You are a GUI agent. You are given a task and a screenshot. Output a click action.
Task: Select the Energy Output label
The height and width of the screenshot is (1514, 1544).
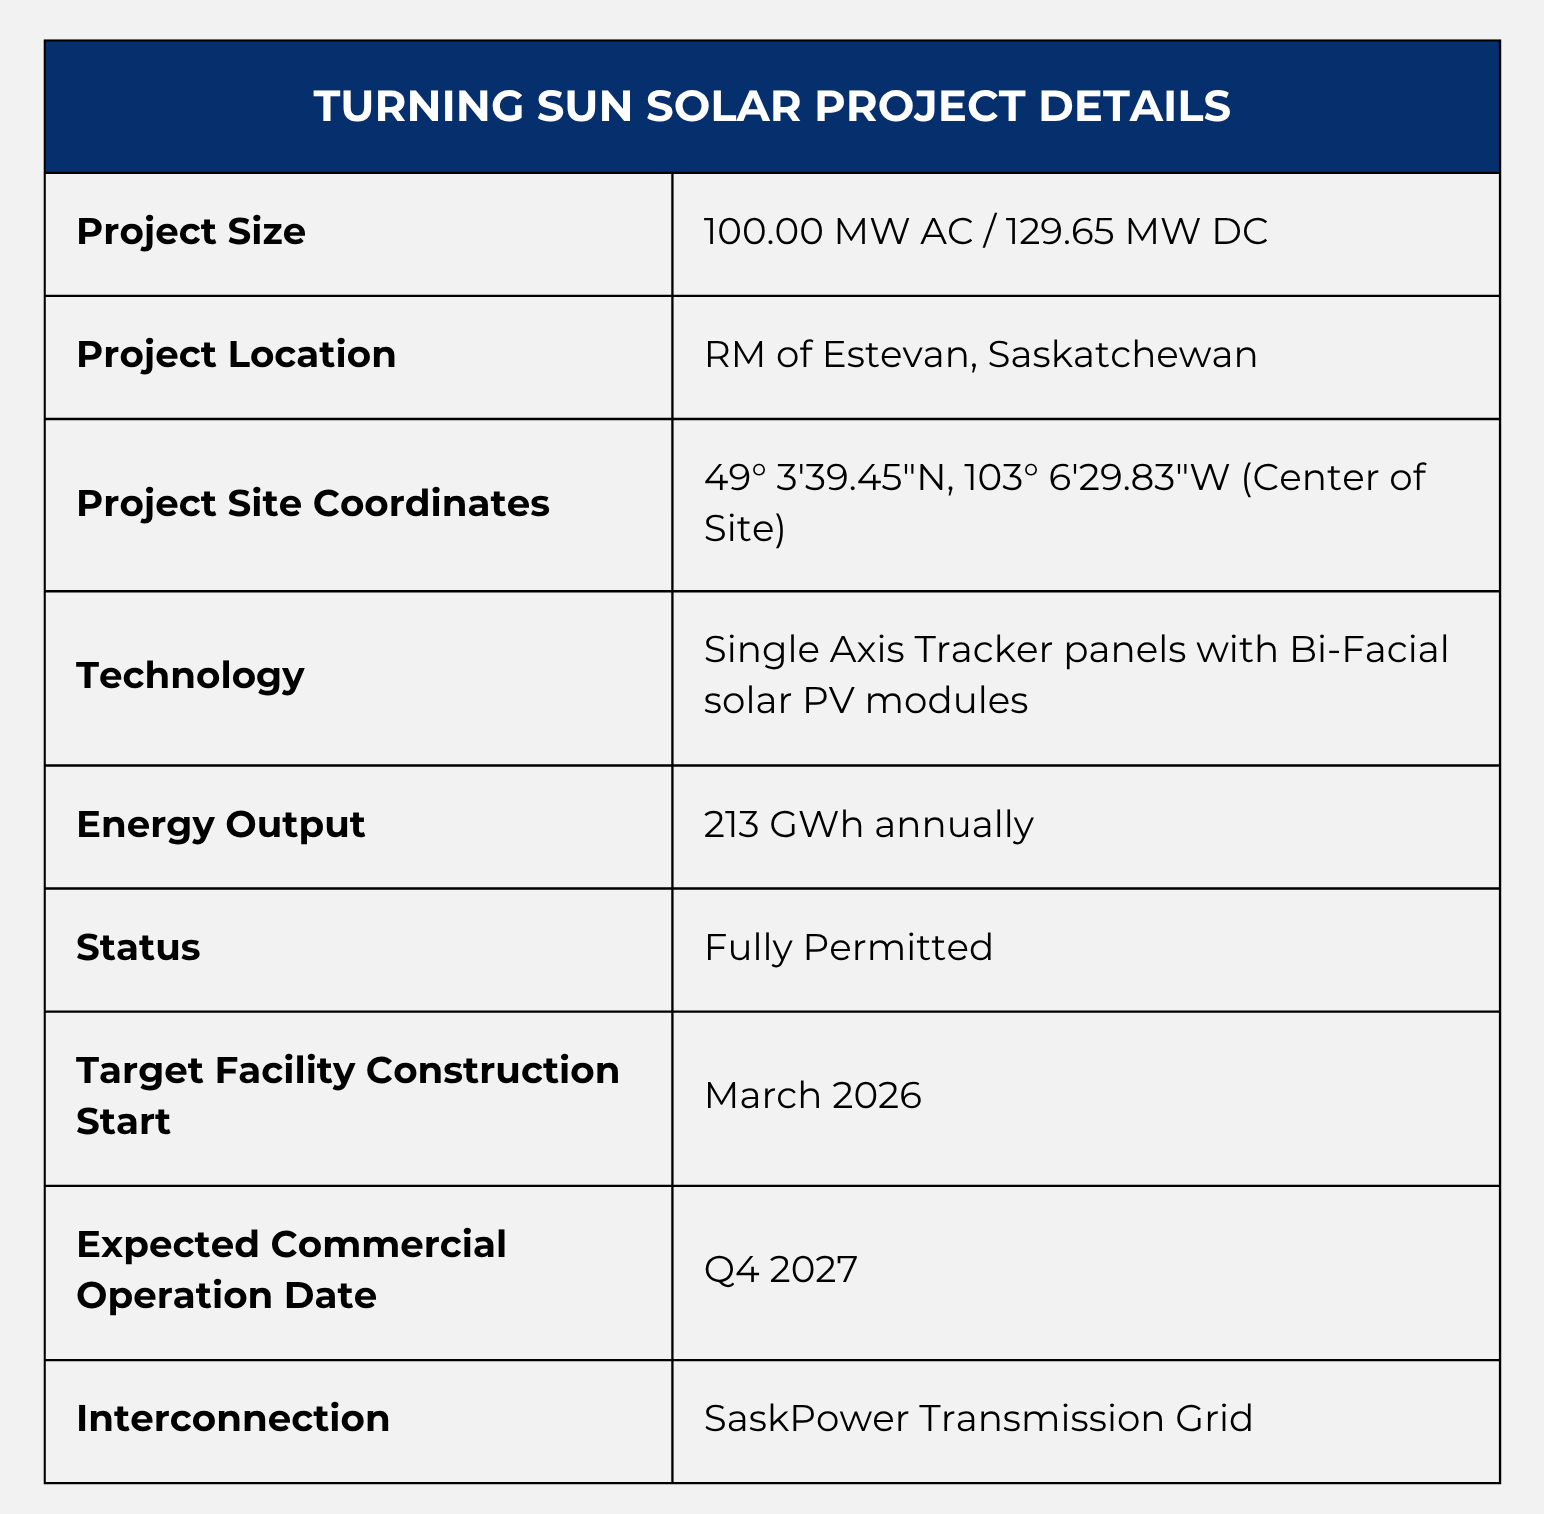(221, 825)
